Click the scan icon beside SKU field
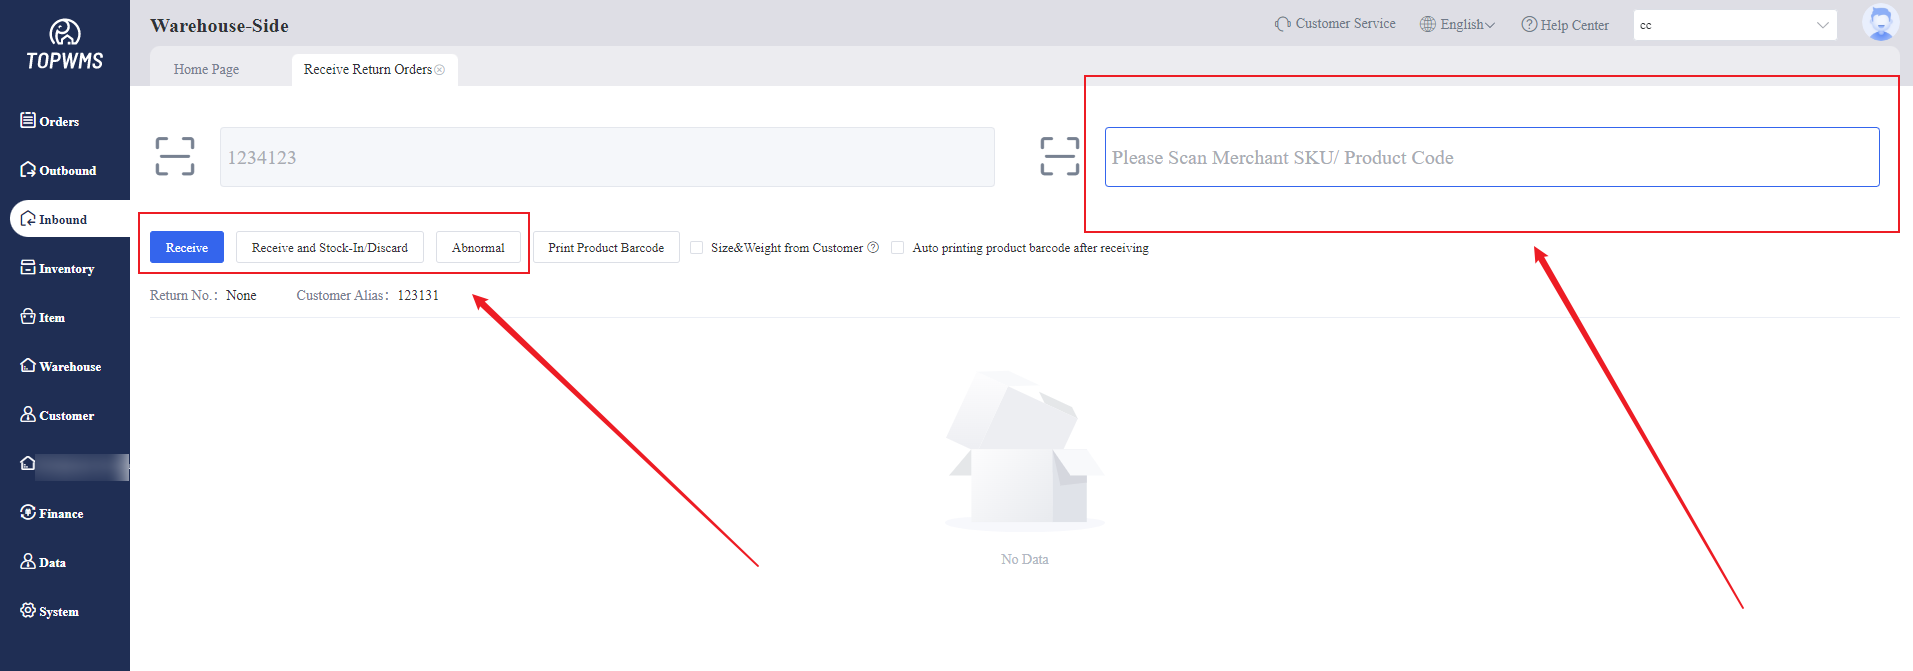1913x671 pixels. click(1059, 157)
